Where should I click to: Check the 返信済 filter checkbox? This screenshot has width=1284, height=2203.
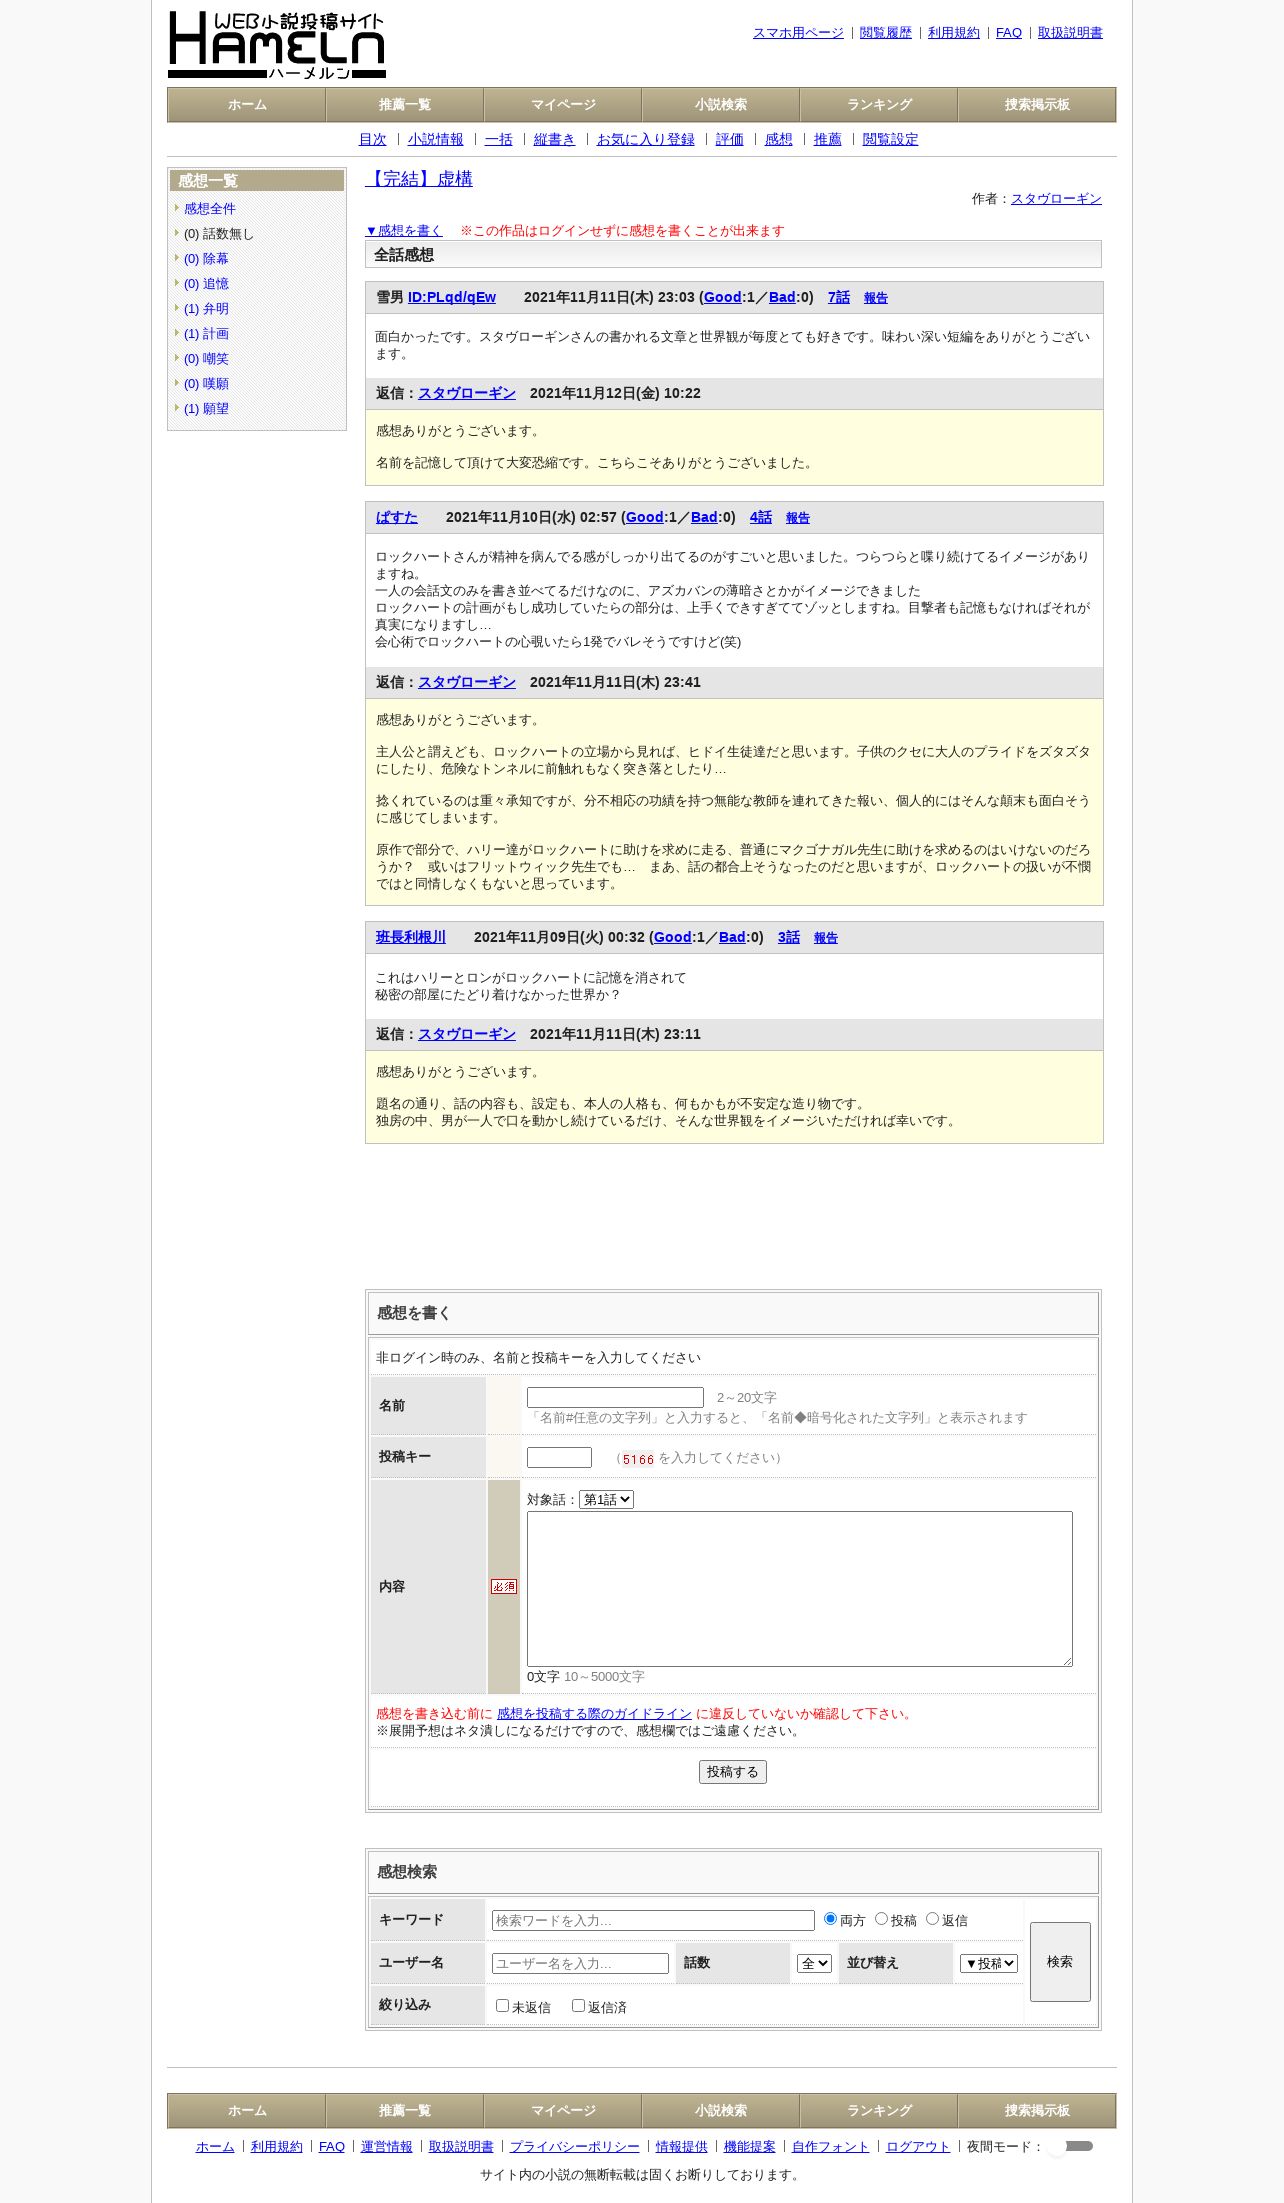(578, 2005)
